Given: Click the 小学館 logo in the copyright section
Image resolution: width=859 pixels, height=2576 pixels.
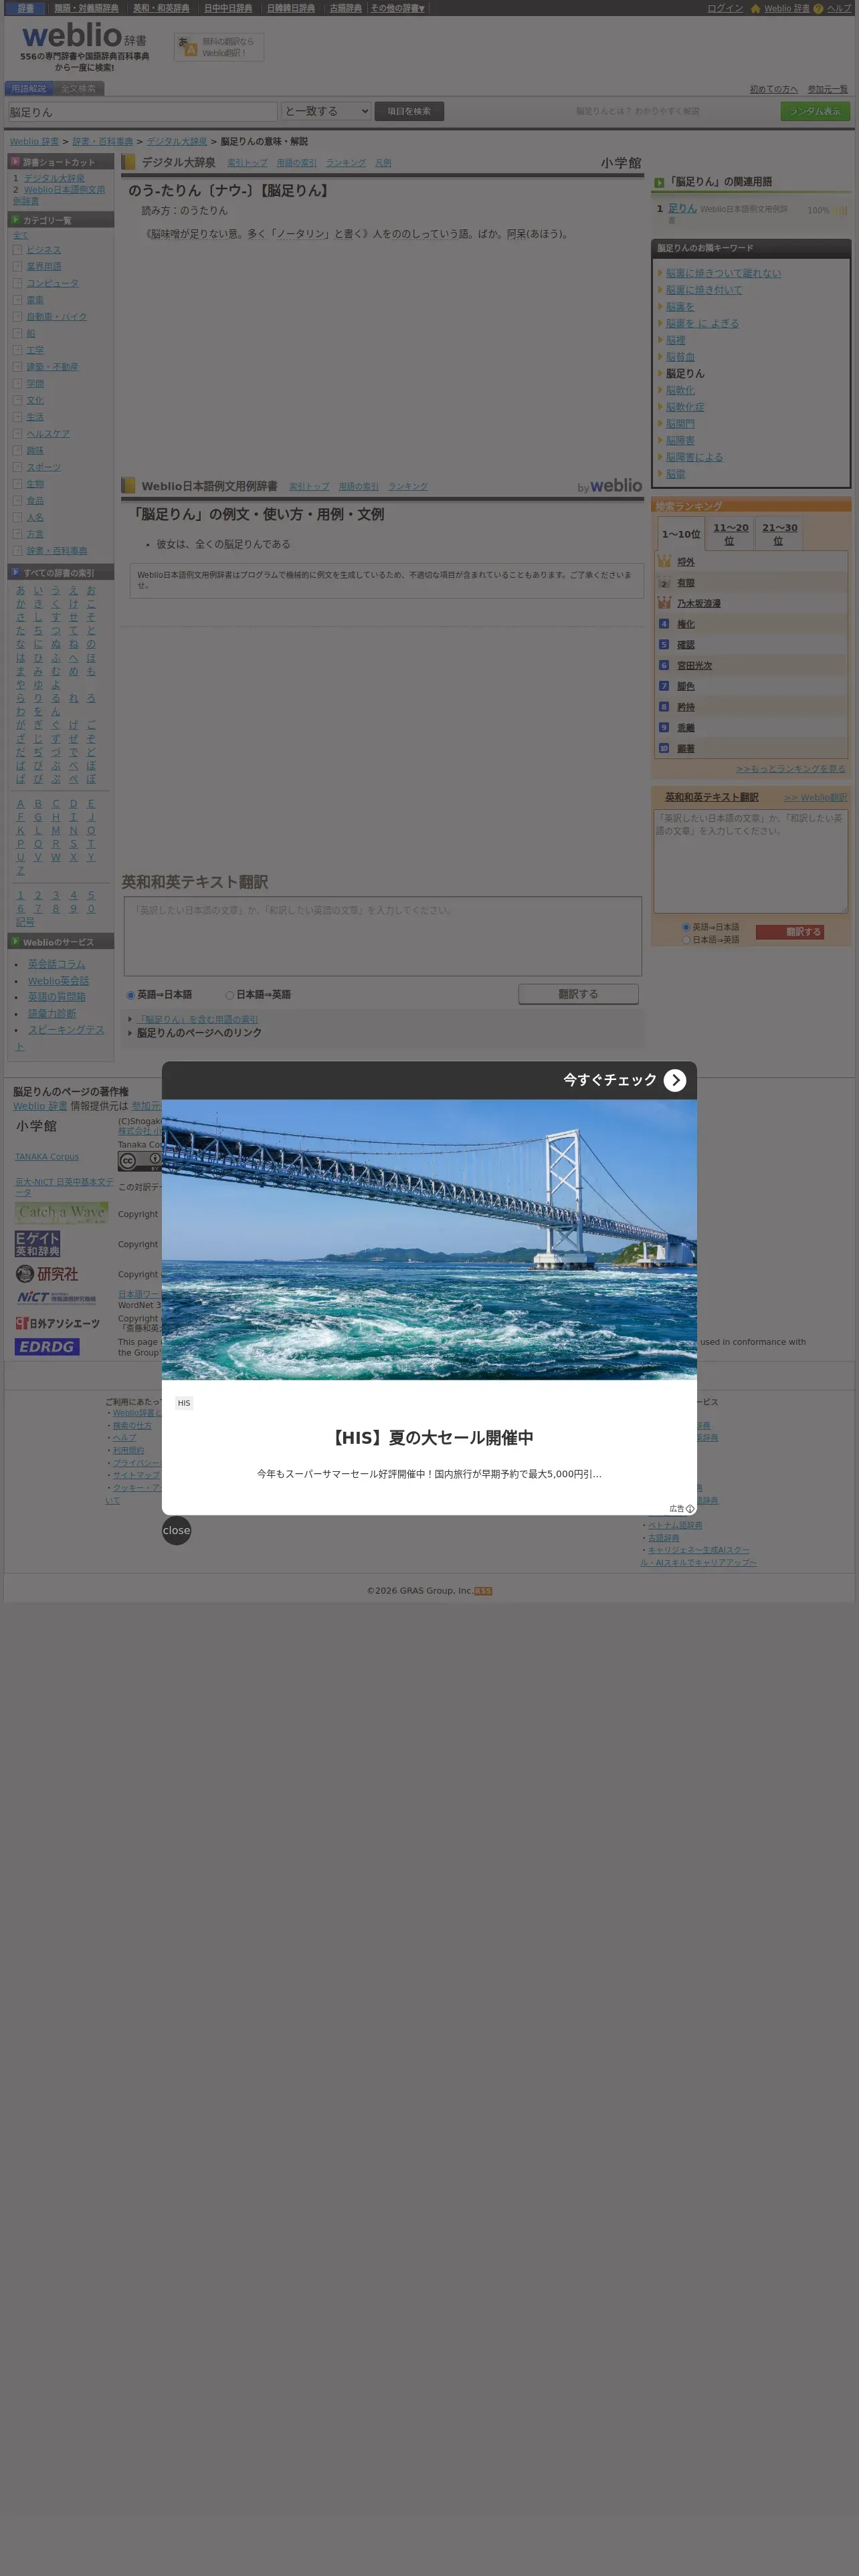Looking at the screenshot, I should pyautogui.click(x=36, y=1126).
